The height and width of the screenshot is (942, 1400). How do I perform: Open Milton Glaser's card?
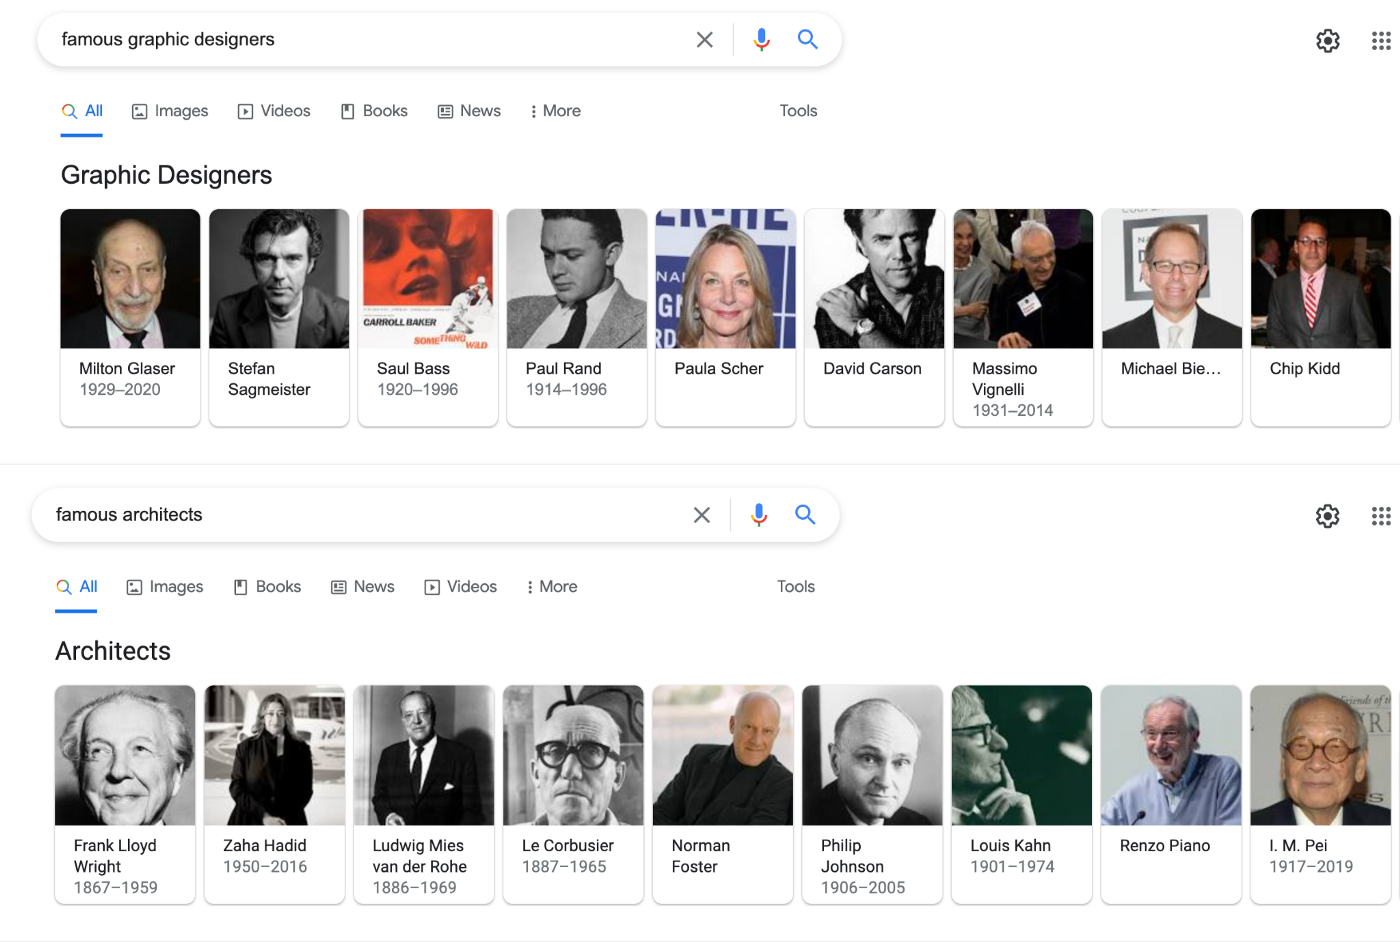tap(130, 317)
